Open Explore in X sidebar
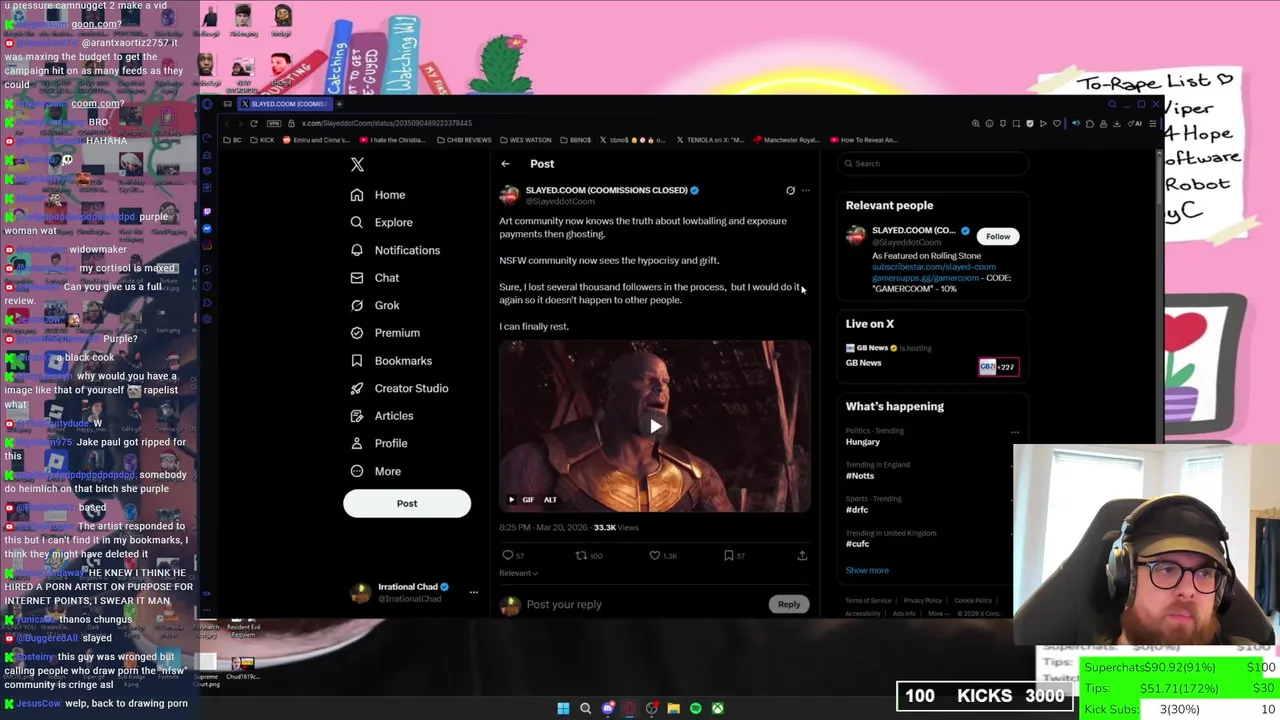 [381, 222]
